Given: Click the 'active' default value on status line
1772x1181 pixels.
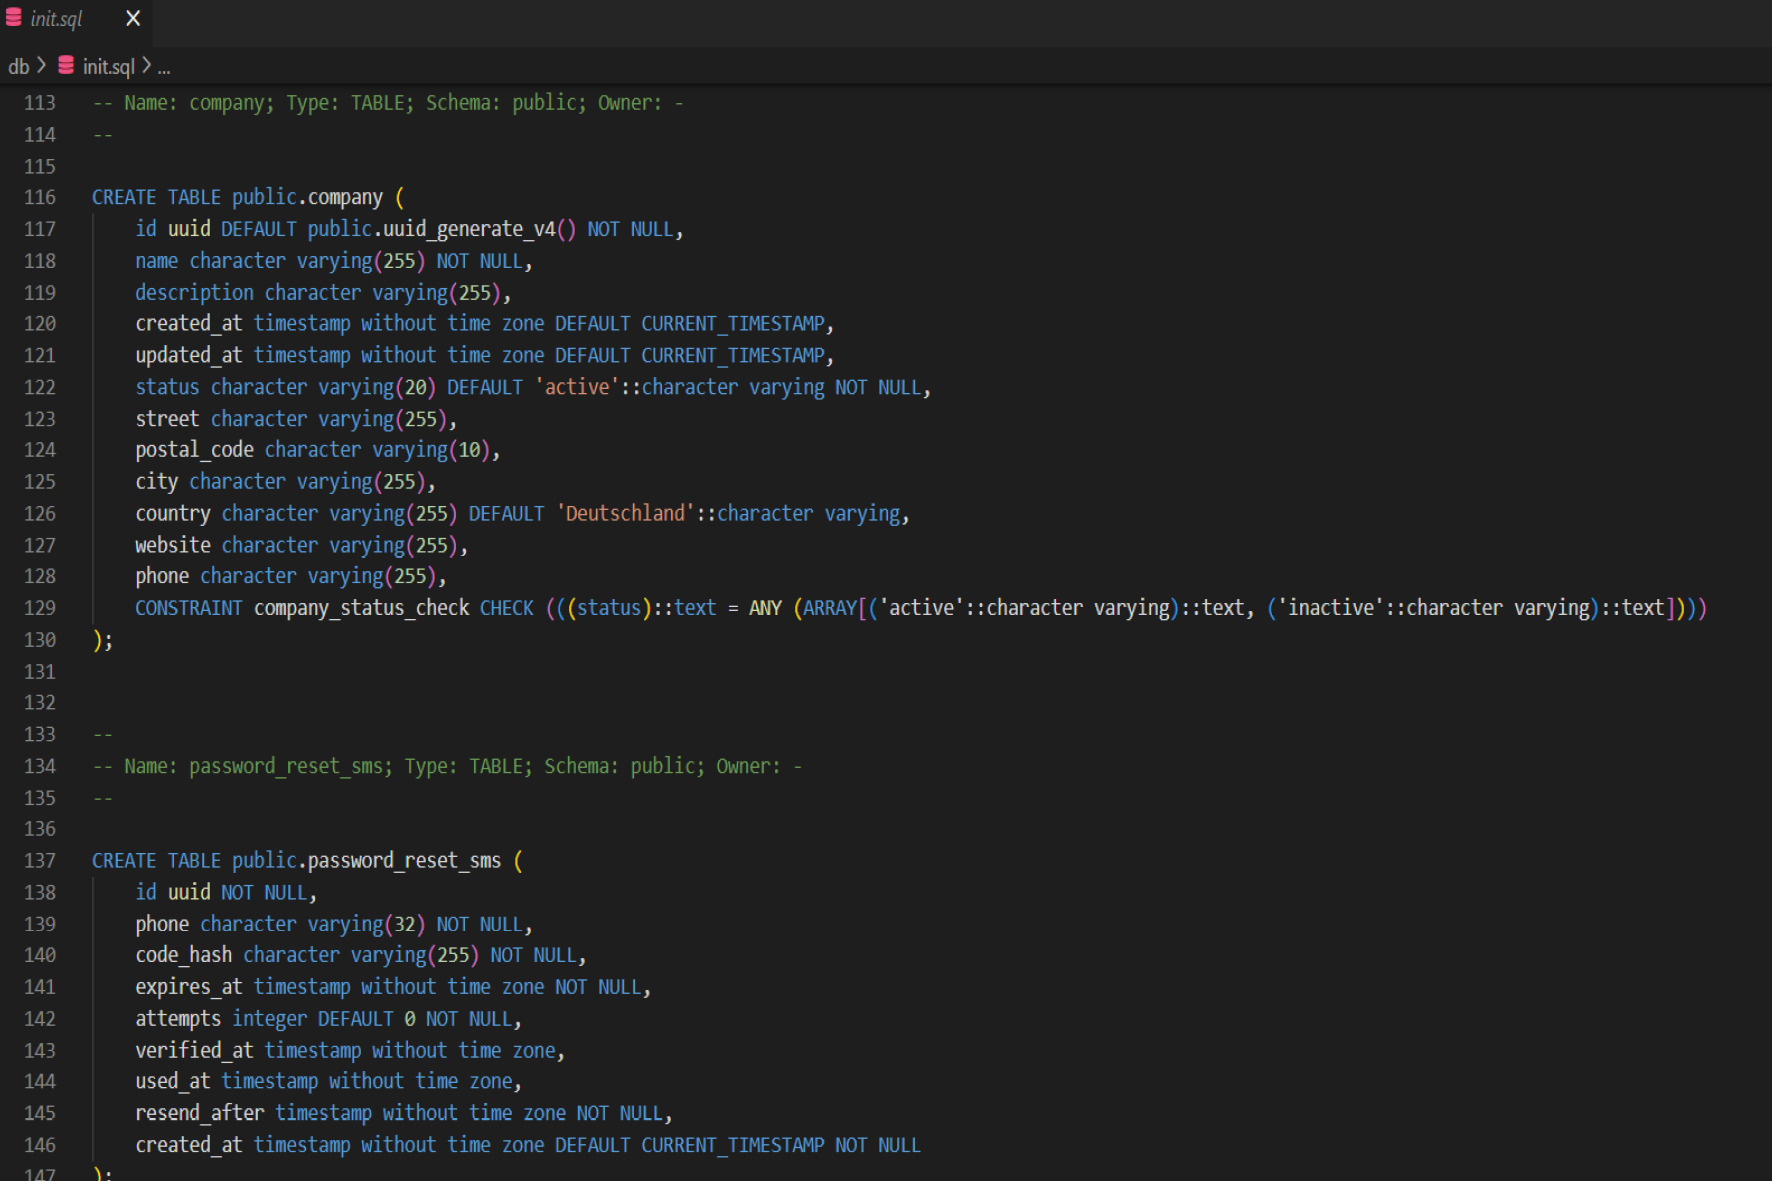Looking at the screenshot, I should pos(576,387).
